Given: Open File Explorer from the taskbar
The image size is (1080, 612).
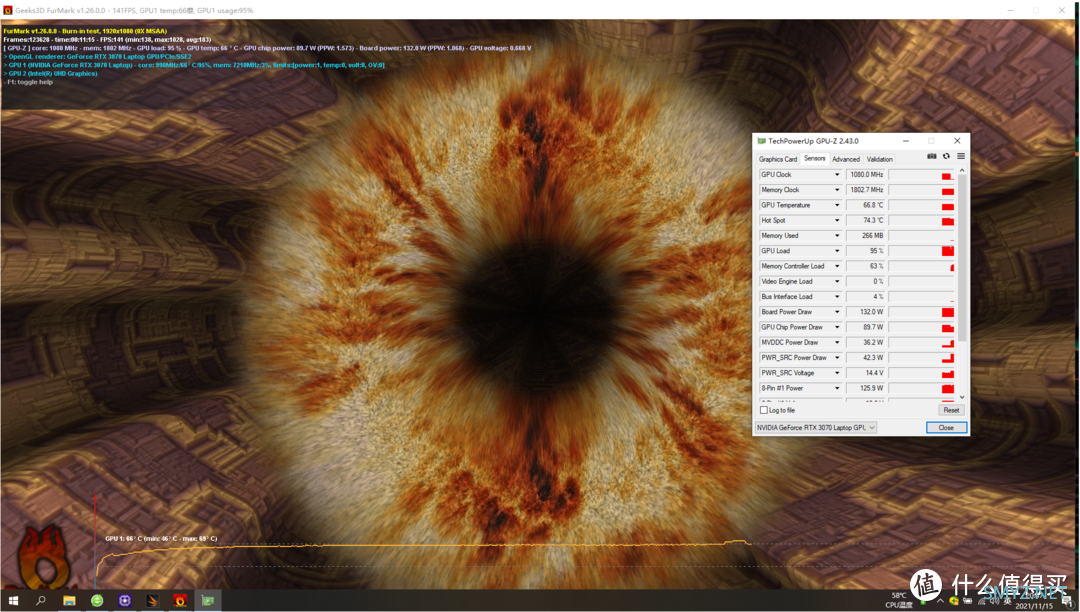Looking at the screenshot, I should tap(69, 600).
